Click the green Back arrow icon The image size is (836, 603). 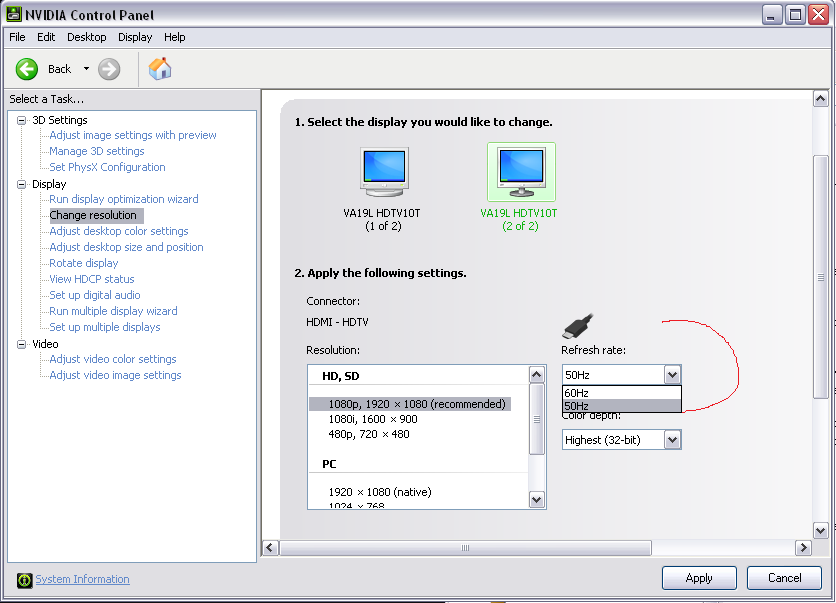click(27, 69)
